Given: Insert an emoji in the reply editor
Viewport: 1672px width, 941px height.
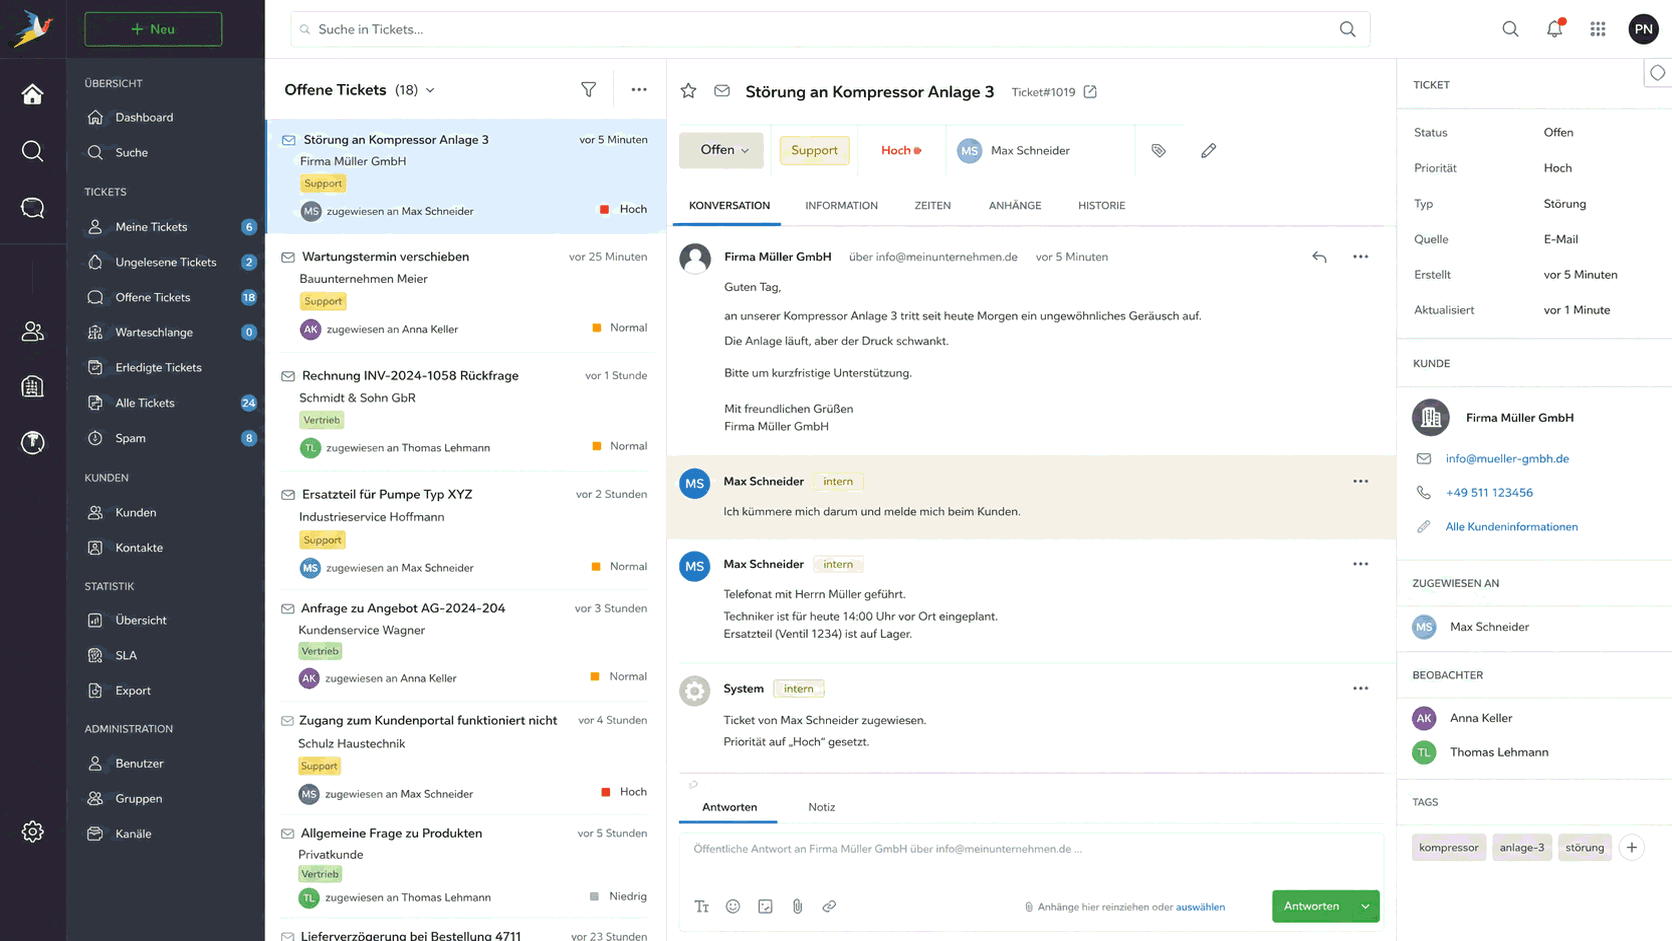Looking at the screenshot, I should tap(733, 906).
